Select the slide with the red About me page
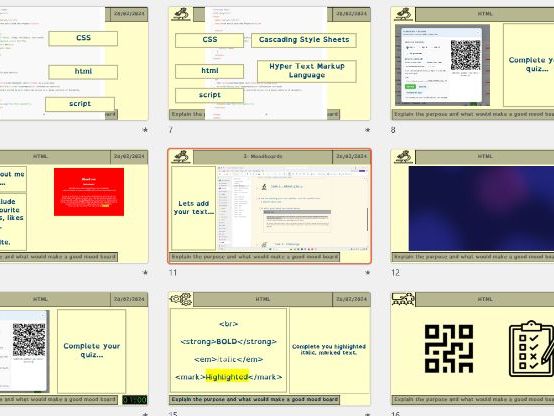Viewport: 554px width, 416px height. tap(74, 206)
